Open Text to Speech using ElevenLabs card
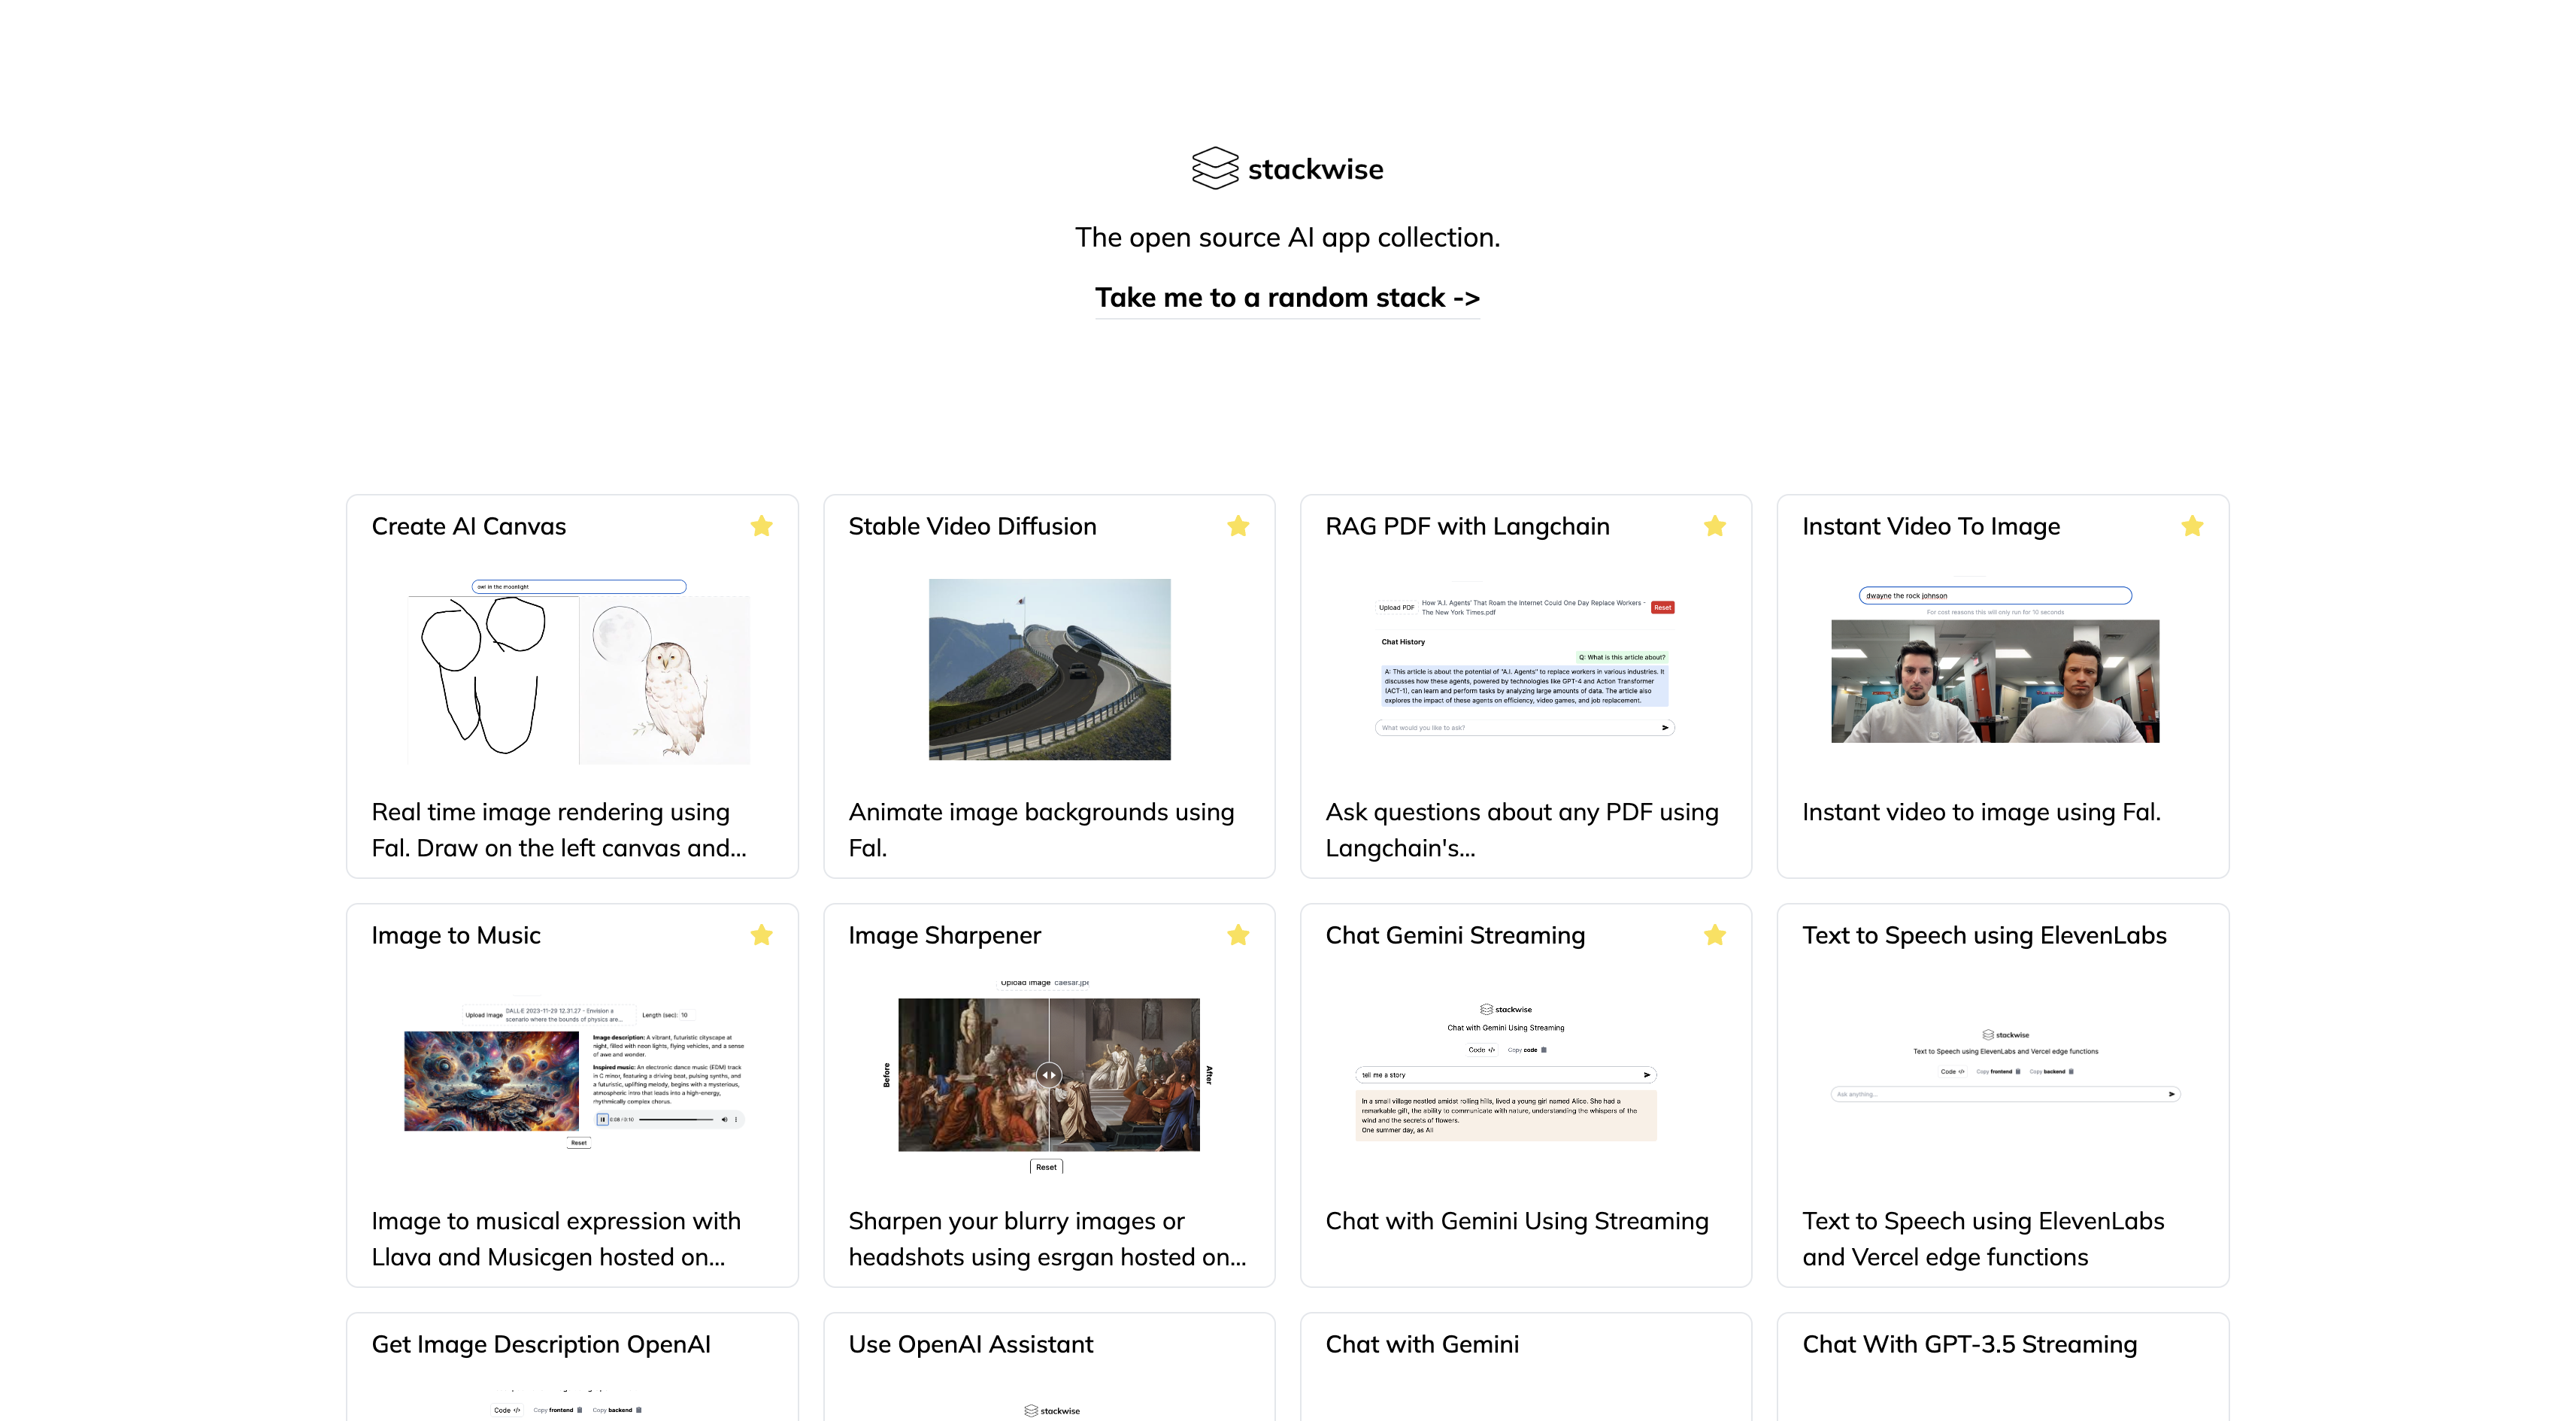This screenshot has width=2576, height=1421. (1984, 935)
